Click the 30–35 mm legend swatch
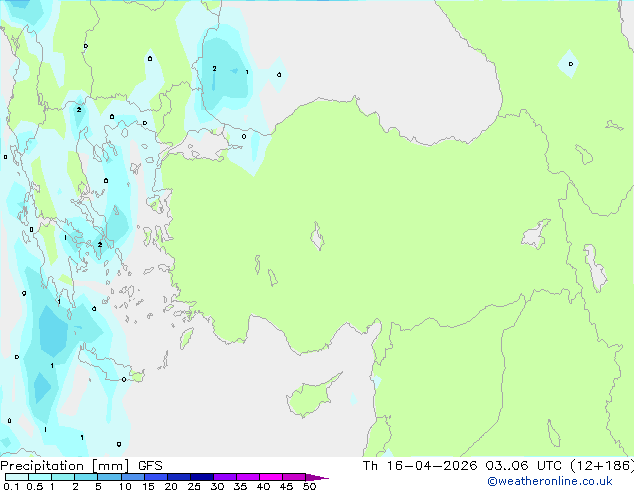This screenshot has height=490, width=634. [x=225, y=477]
